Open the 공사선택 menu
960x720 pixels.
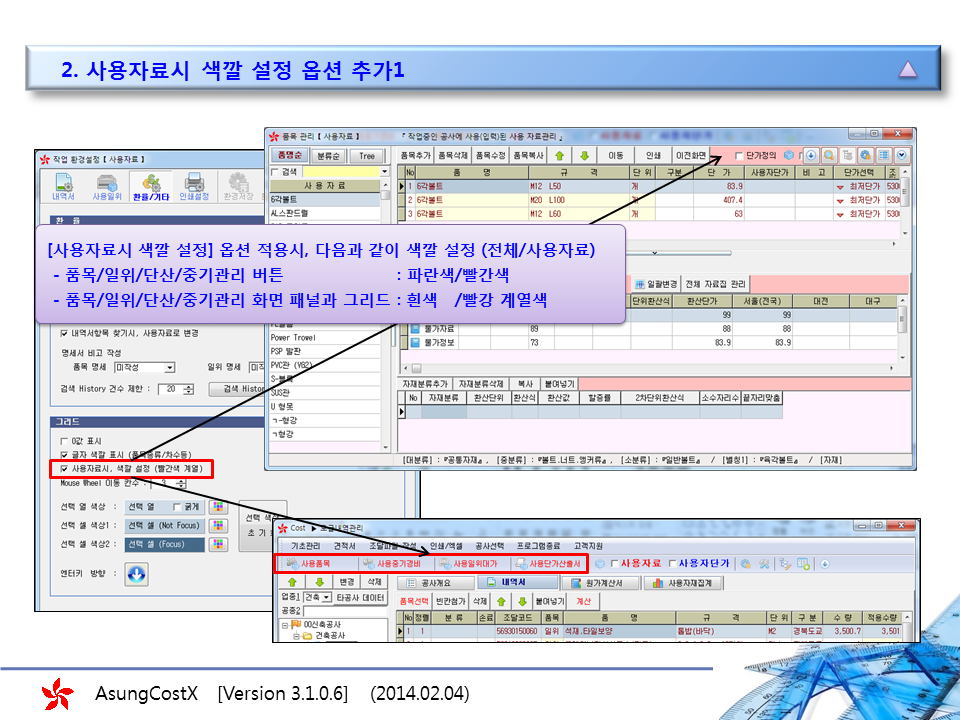(489, 546)
